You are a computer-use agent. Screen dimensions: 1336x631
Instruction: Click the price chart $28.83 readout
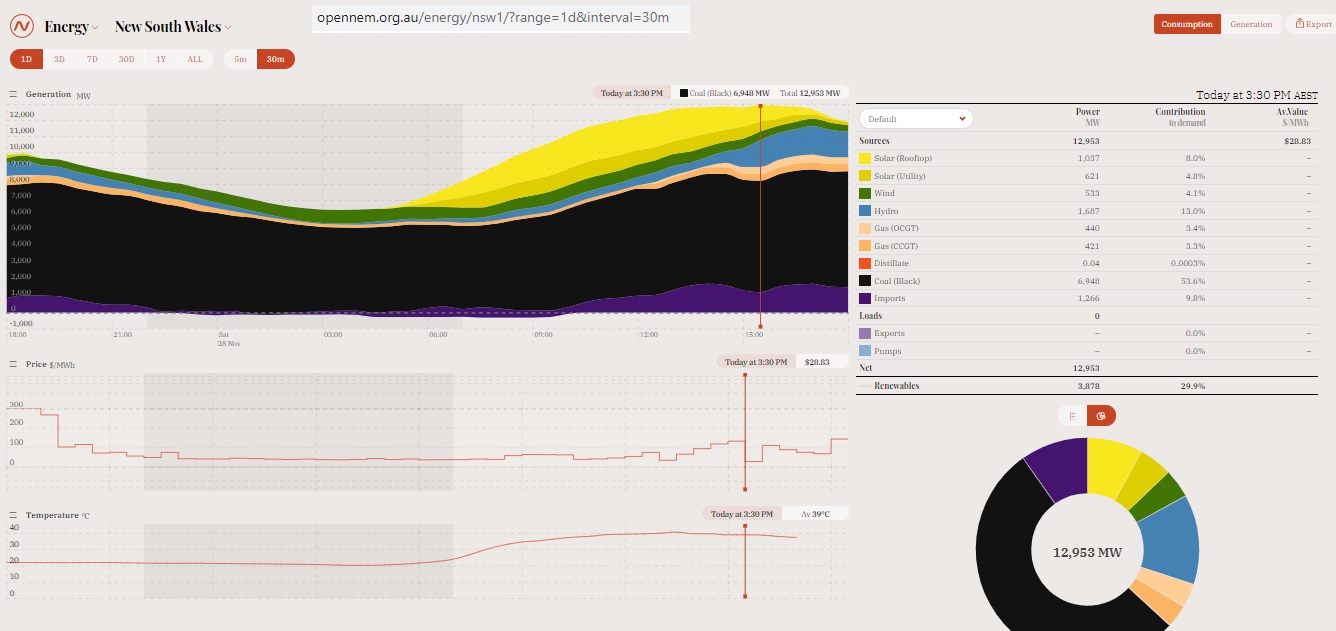(x=817, y=362)
